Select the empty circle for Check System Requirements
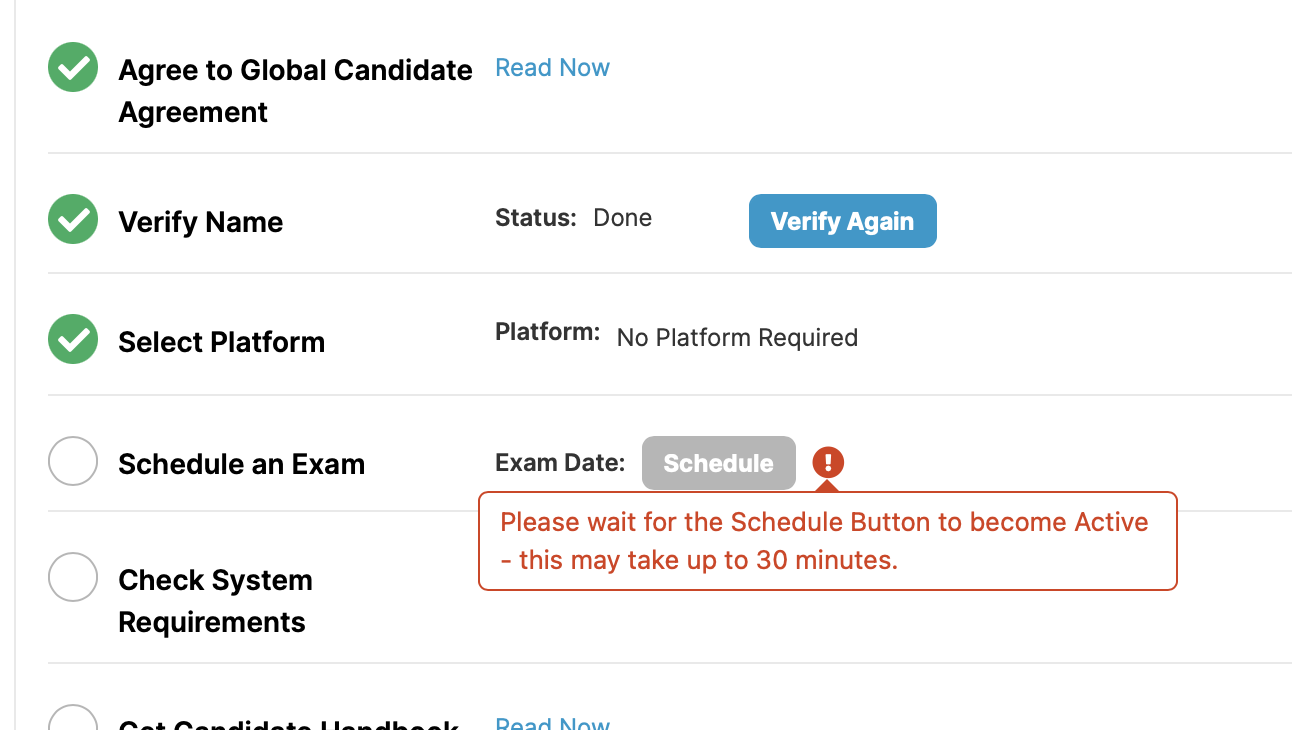The height and width of the screenshot is (730, 1292). (x=73, y=577)
